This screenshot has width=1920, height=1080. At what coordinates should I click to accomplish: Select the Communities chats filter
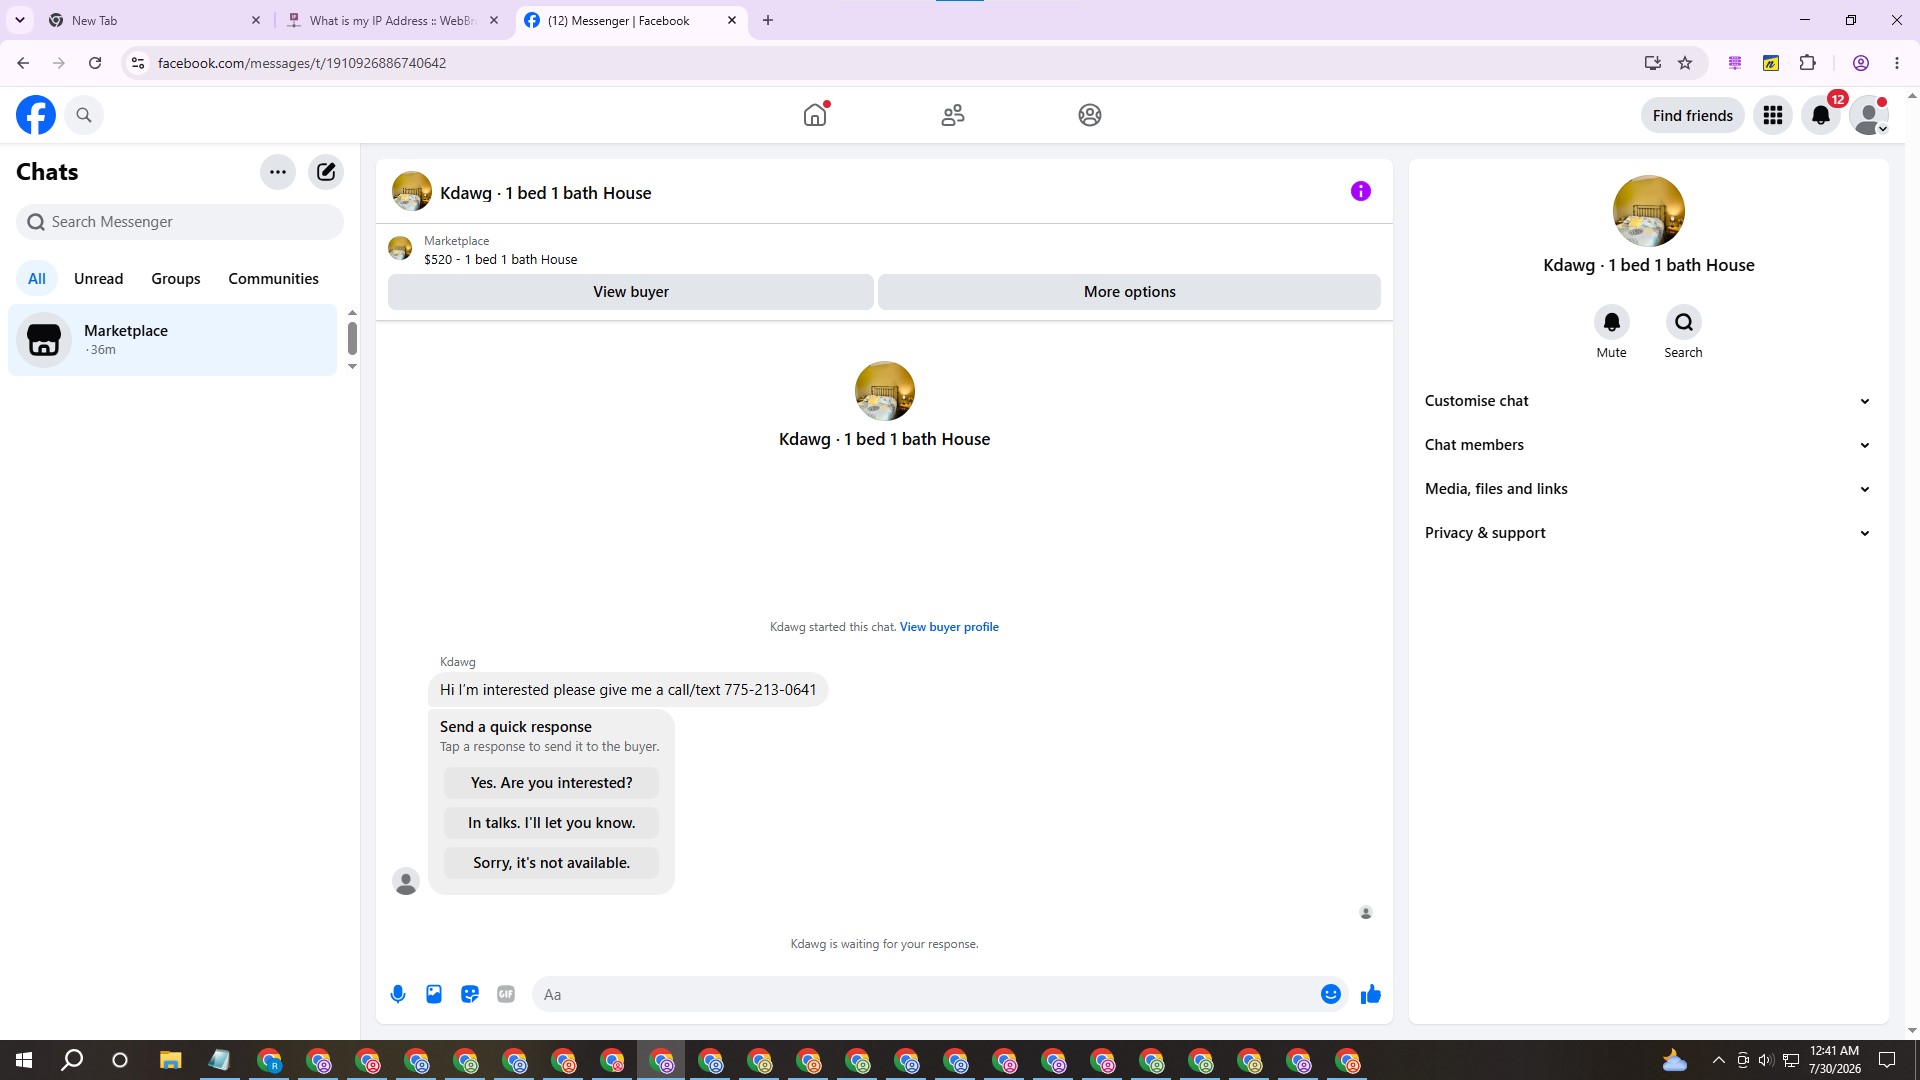tap(273, 279)
